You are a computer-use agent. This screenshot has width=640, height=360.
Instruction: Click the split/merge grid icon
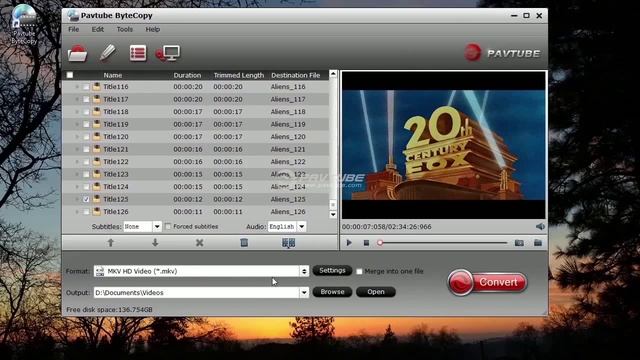pos(289,243)
